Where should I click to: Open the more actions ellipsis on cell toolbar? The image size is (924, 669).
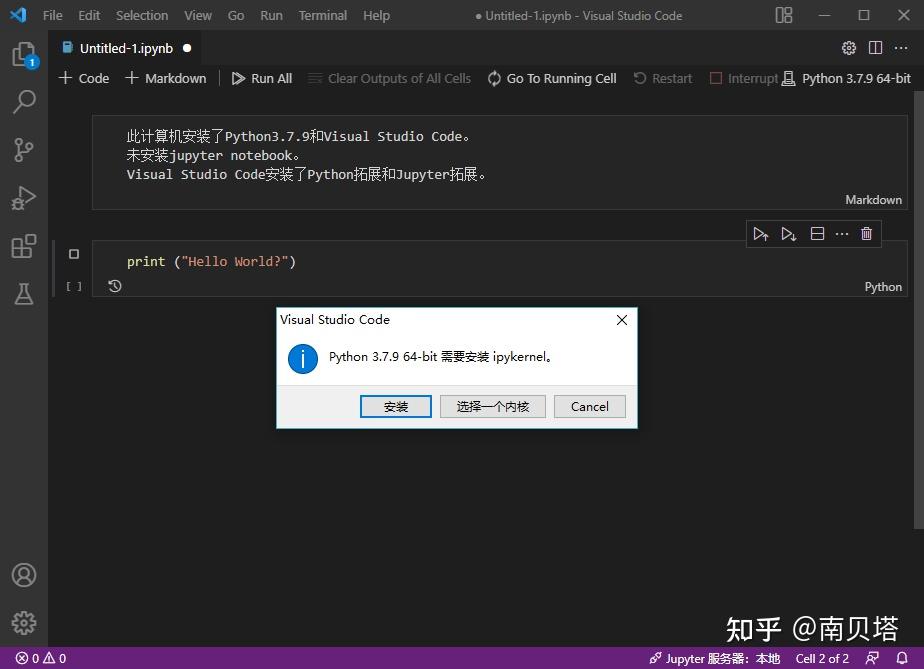click(x=841, y=233)
